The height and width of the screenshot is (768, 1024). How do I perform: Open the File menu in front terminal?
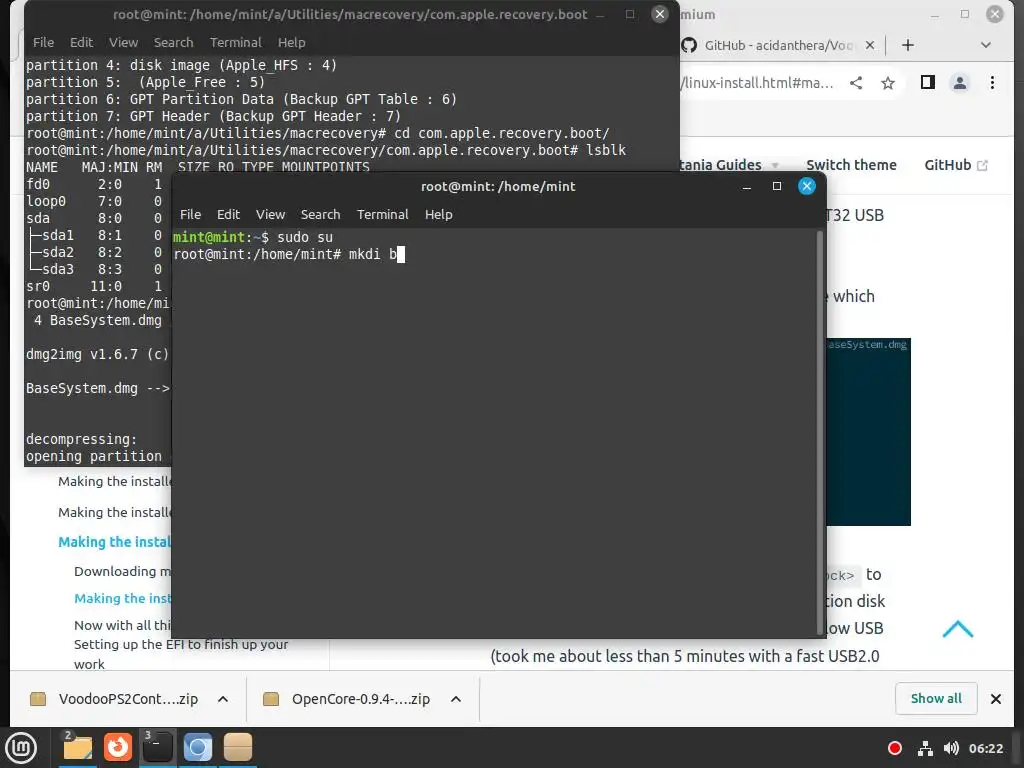tap(190, 214)
